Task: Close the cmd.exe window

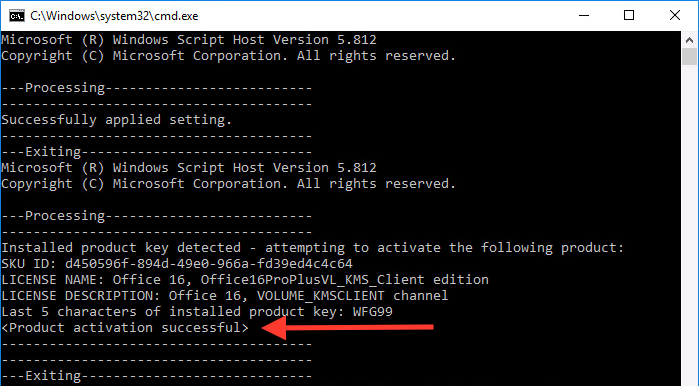Action: click(x=675, y=16)
